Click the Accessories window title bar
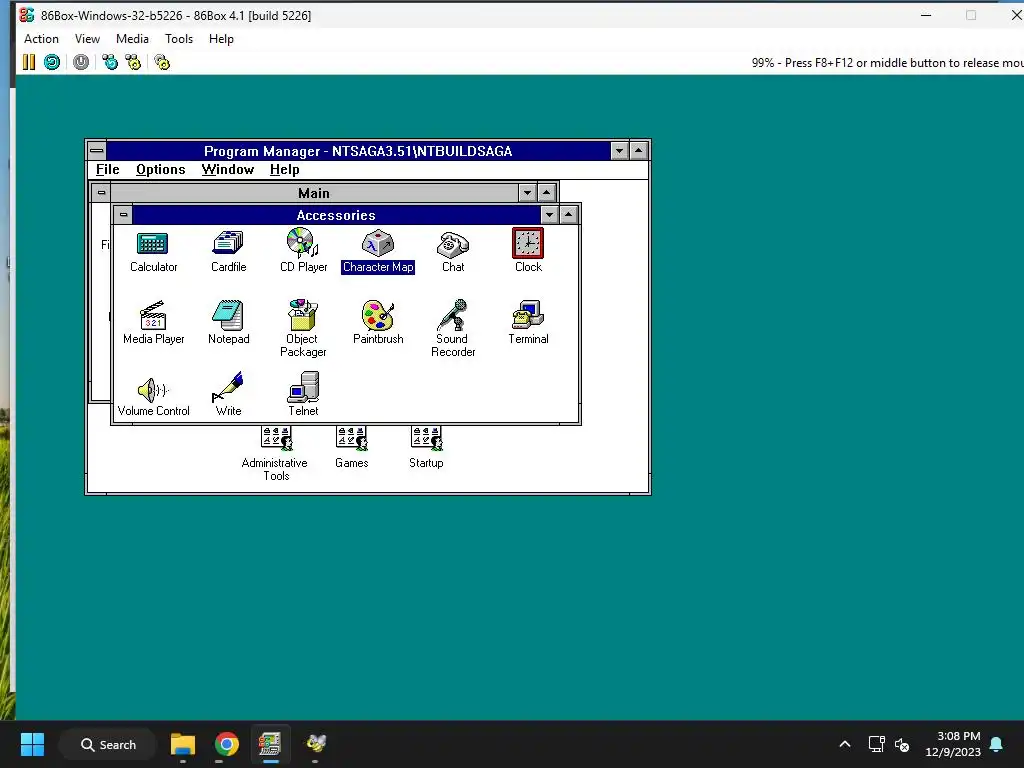Viewport: 1024px width, 768px height. (336, 215)
